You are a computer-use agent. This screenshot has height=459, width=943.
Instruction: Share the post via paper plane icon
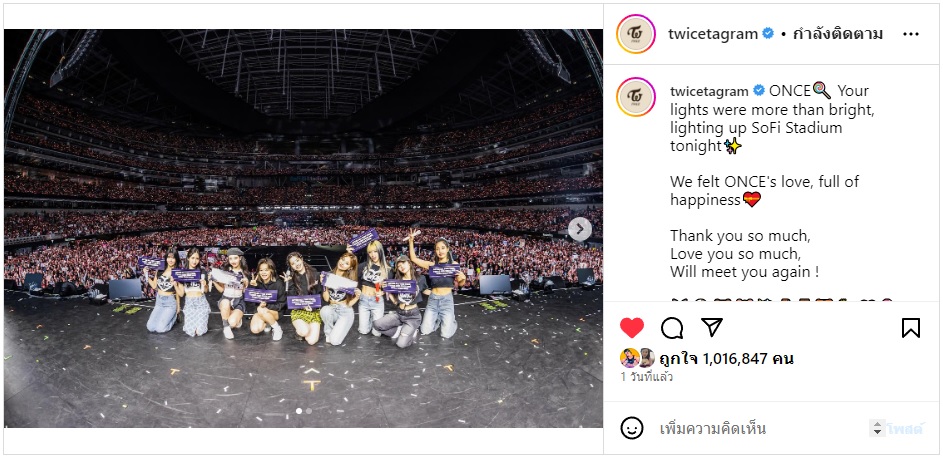[x=711, y=327]
